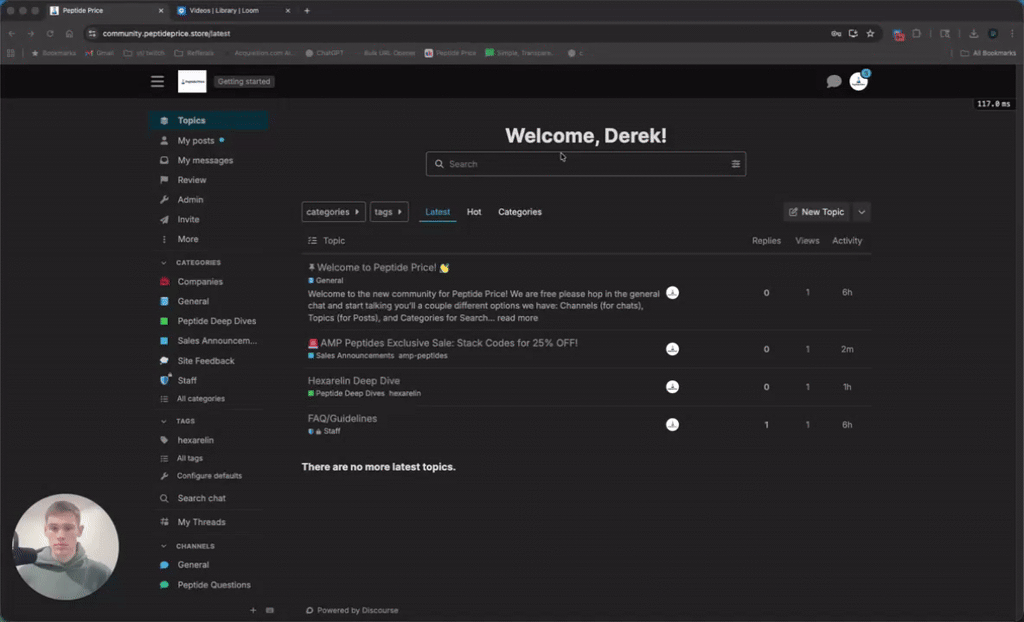Click poster avatar on Hexarelin Deep Dive row
Image resolution: width=1024 pixels, height=622 pixels.
coord(672,387)
